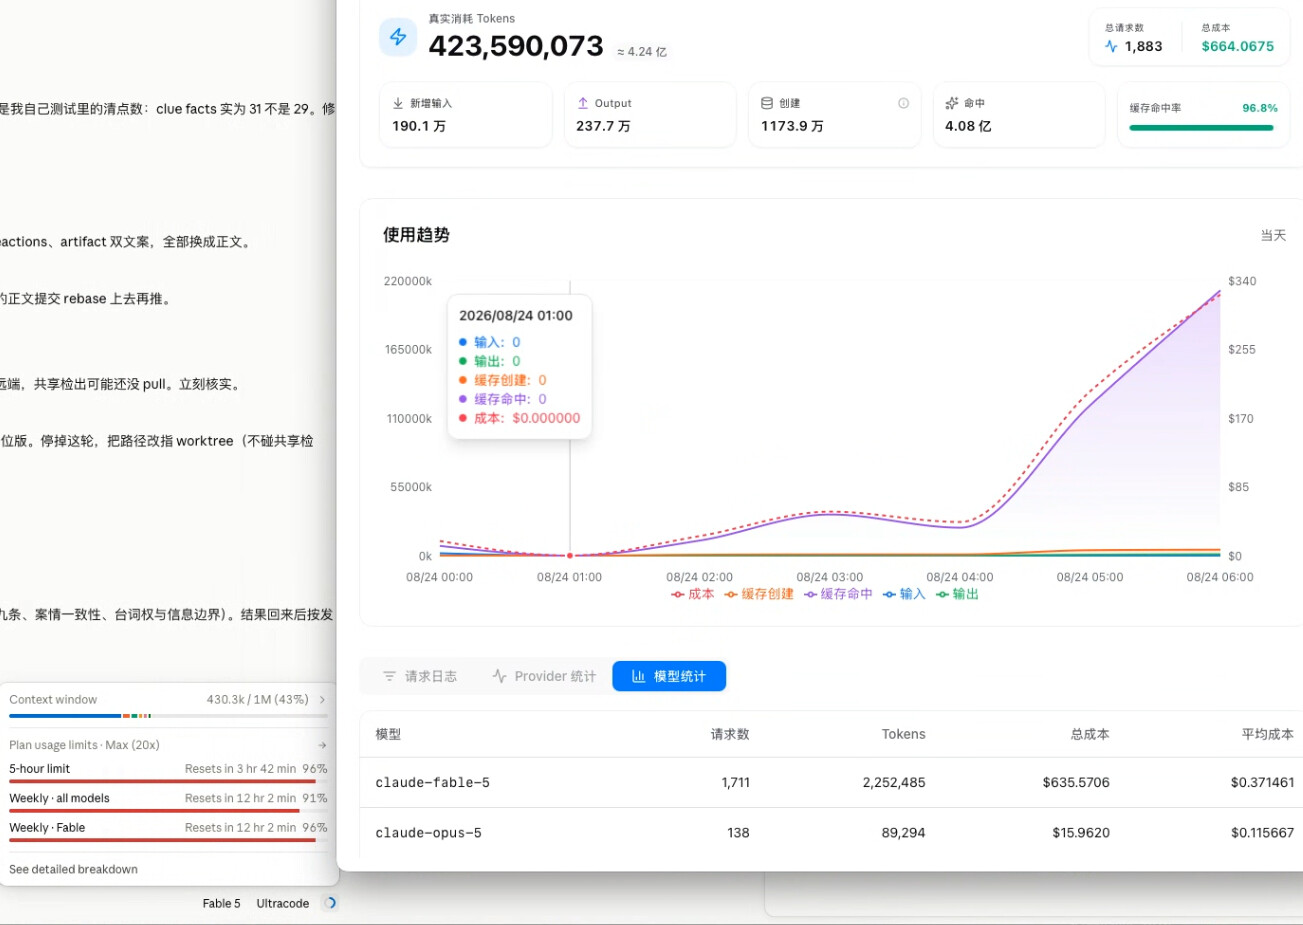
Task: Click the $15.9620 cost cell
Action: coord(1081,833)
